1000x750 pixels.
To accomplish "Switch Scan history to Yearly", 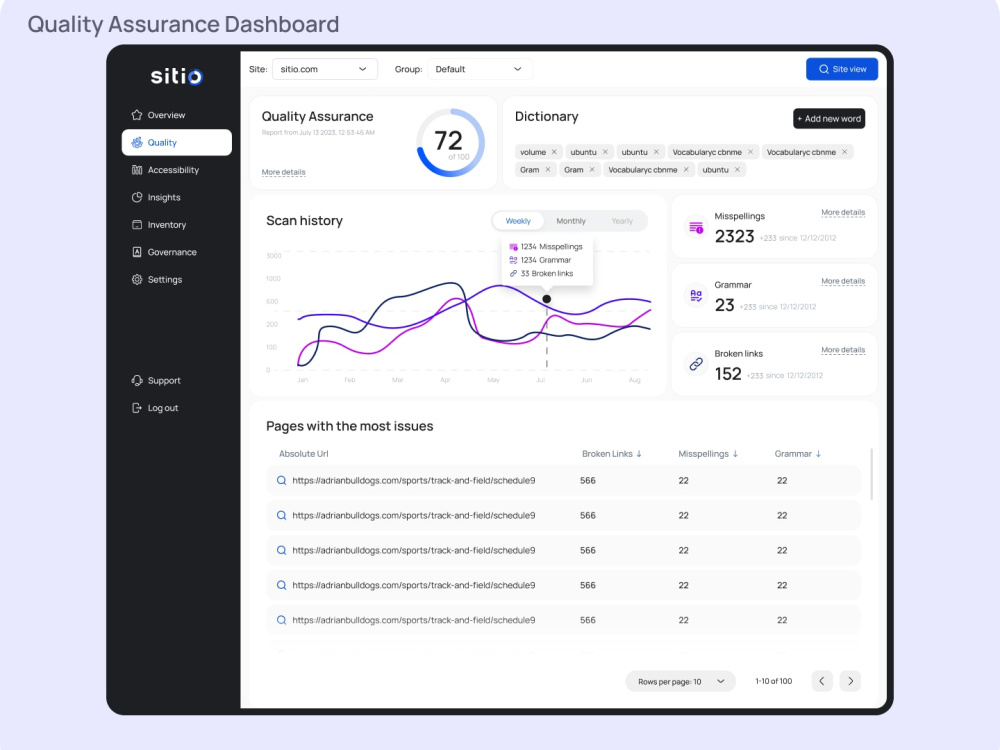I will pyautogui.click(x=622, y=221).
